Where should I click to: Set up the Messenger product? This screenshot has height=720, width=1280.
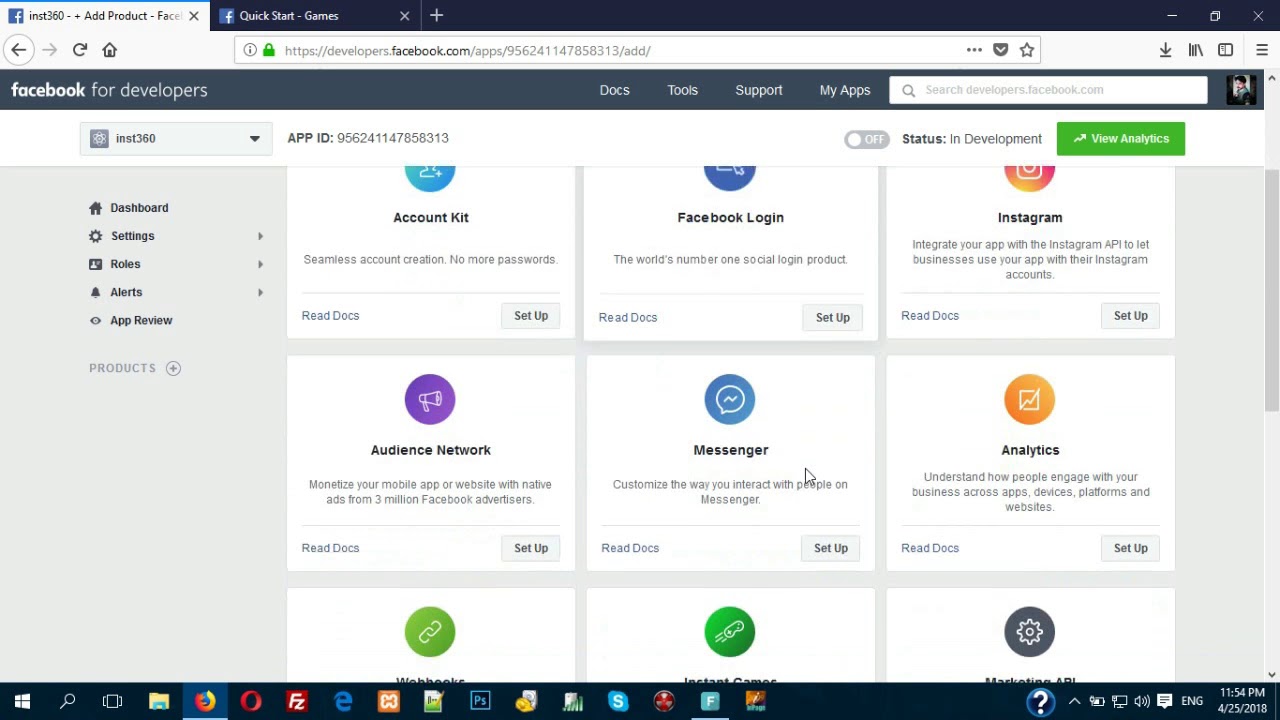click(830, 548)
